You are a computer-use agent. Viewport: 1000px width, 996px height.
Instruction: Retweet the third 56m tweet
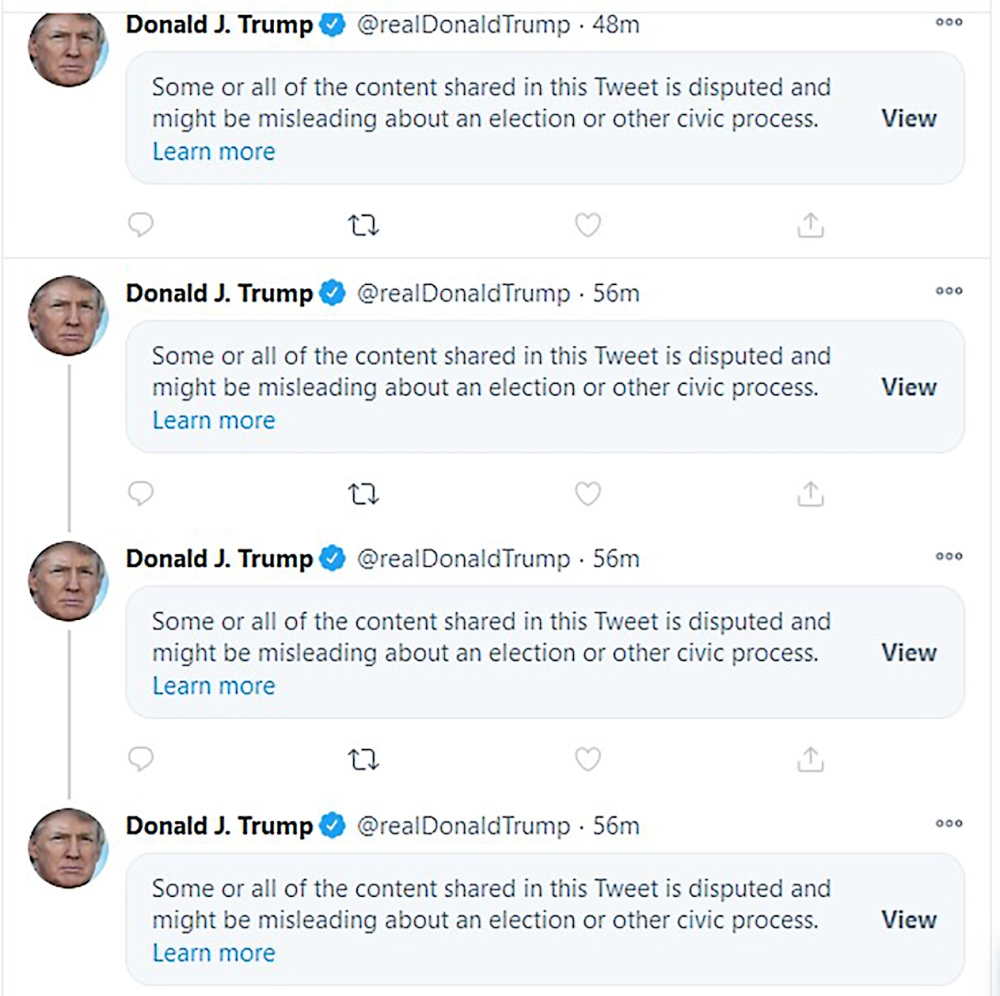[x=364, y=759]
